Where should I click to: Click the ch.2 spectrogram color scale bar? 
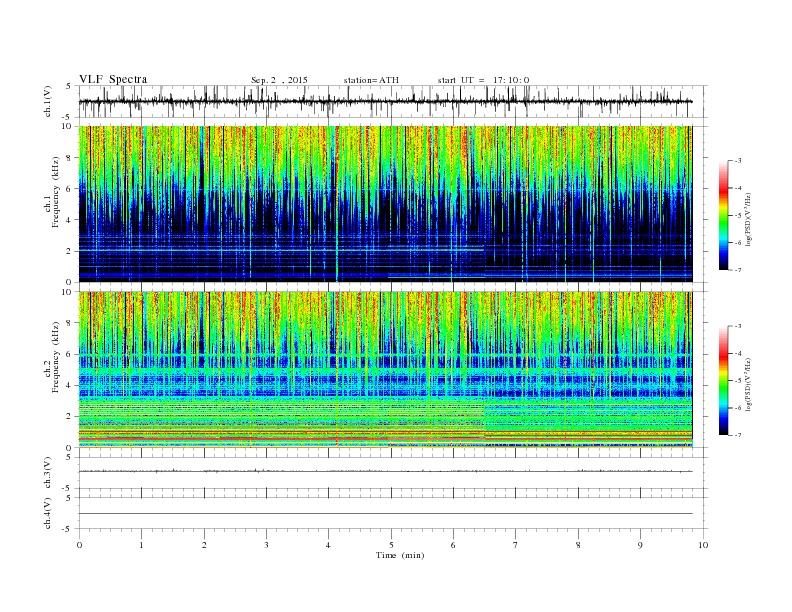click(x=723, y=381)
